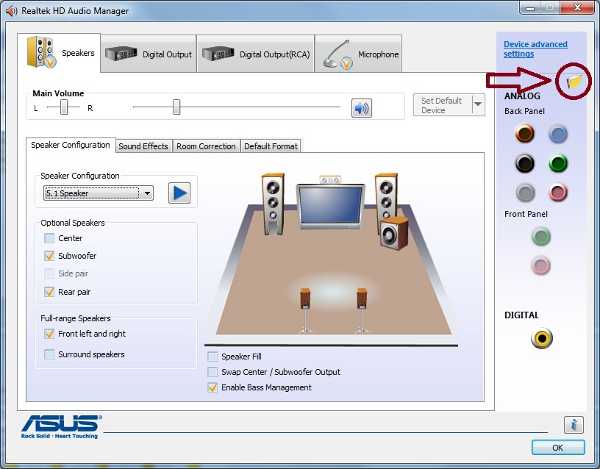Click the pink front panel jack
The height and width of the screenshot is (469, 600).
(541, 265)
